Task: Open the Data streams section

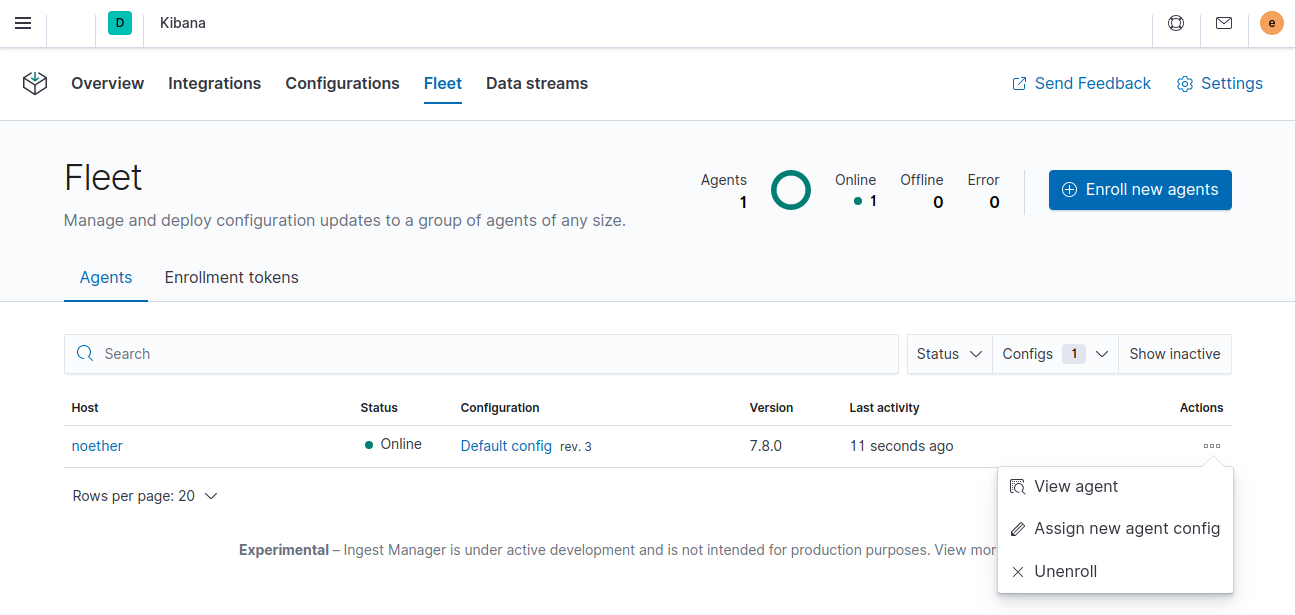Action: pyautogui.click(x=537, y=83)
